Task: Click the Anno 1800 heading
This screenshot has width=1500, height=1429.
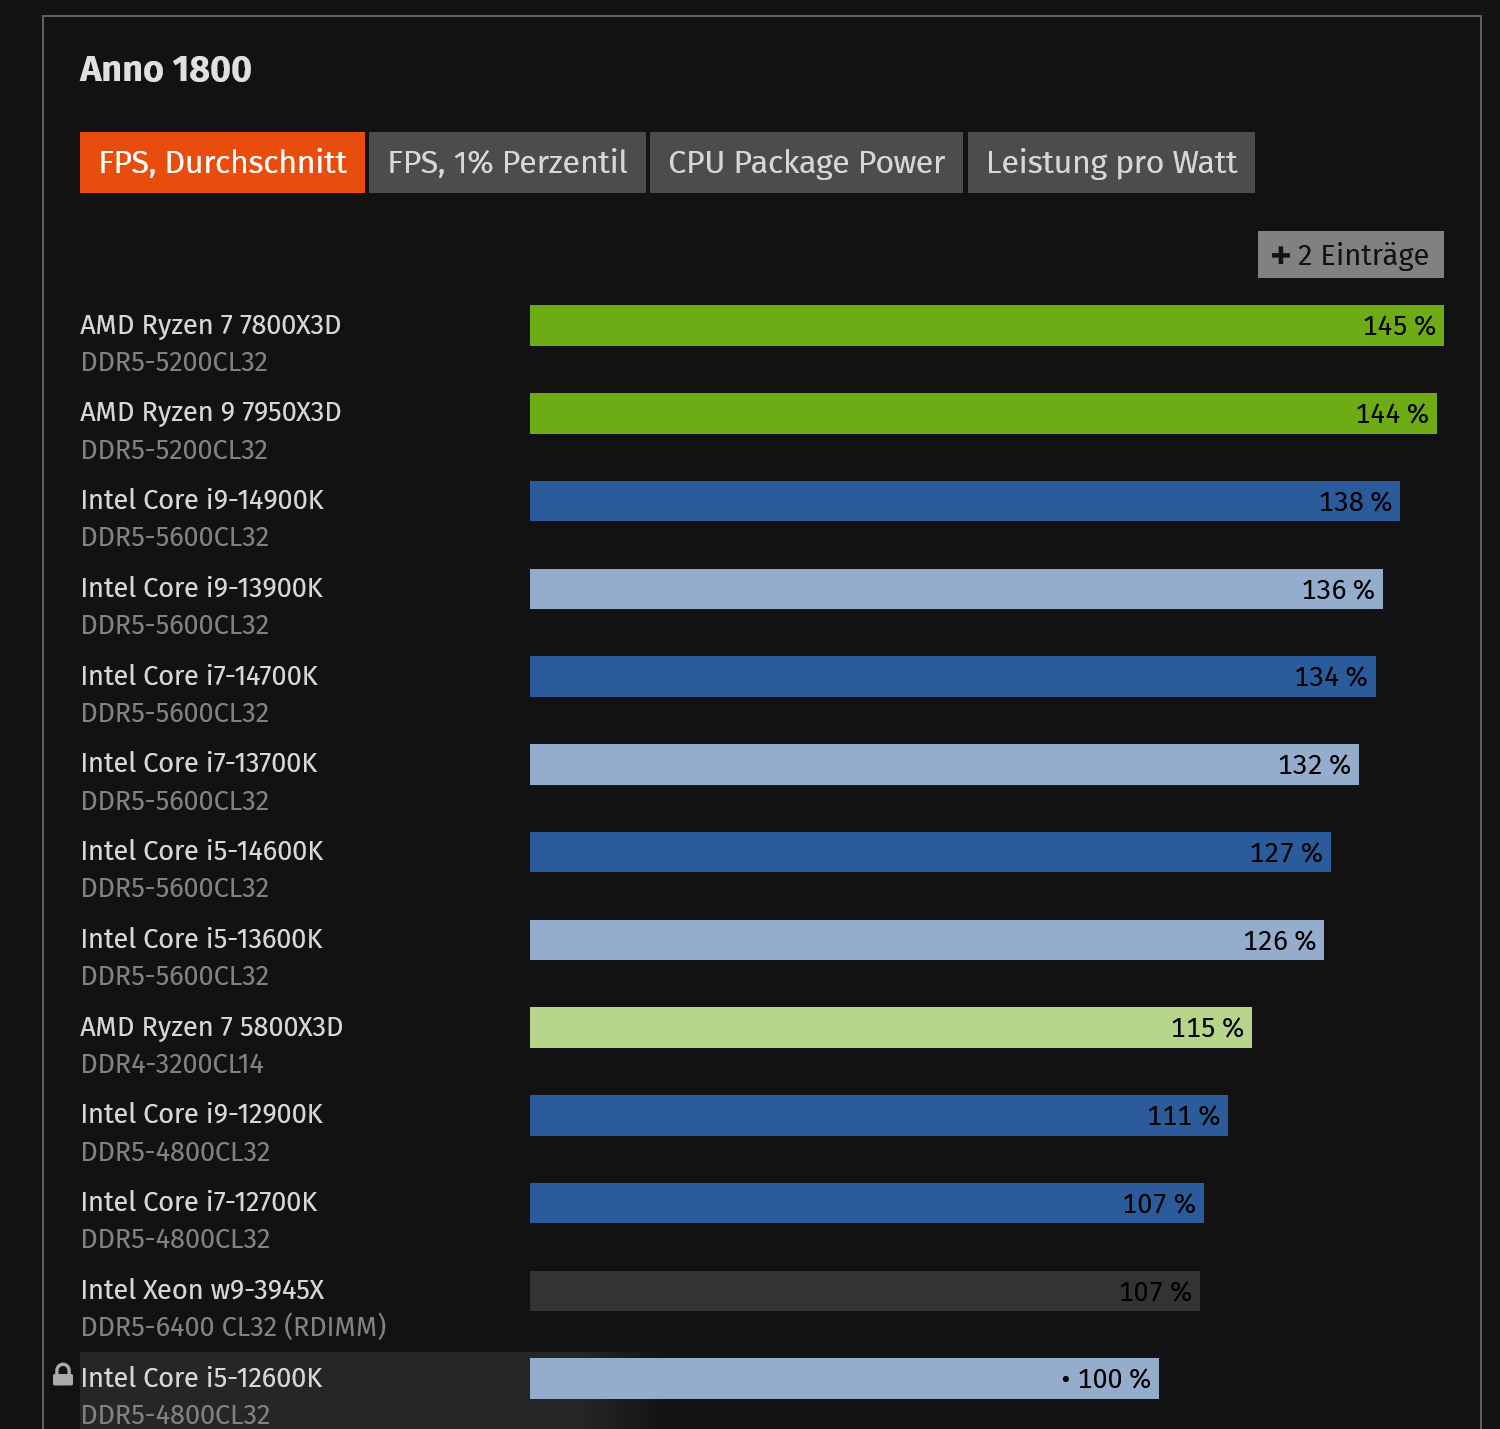Action: [166, 69]
